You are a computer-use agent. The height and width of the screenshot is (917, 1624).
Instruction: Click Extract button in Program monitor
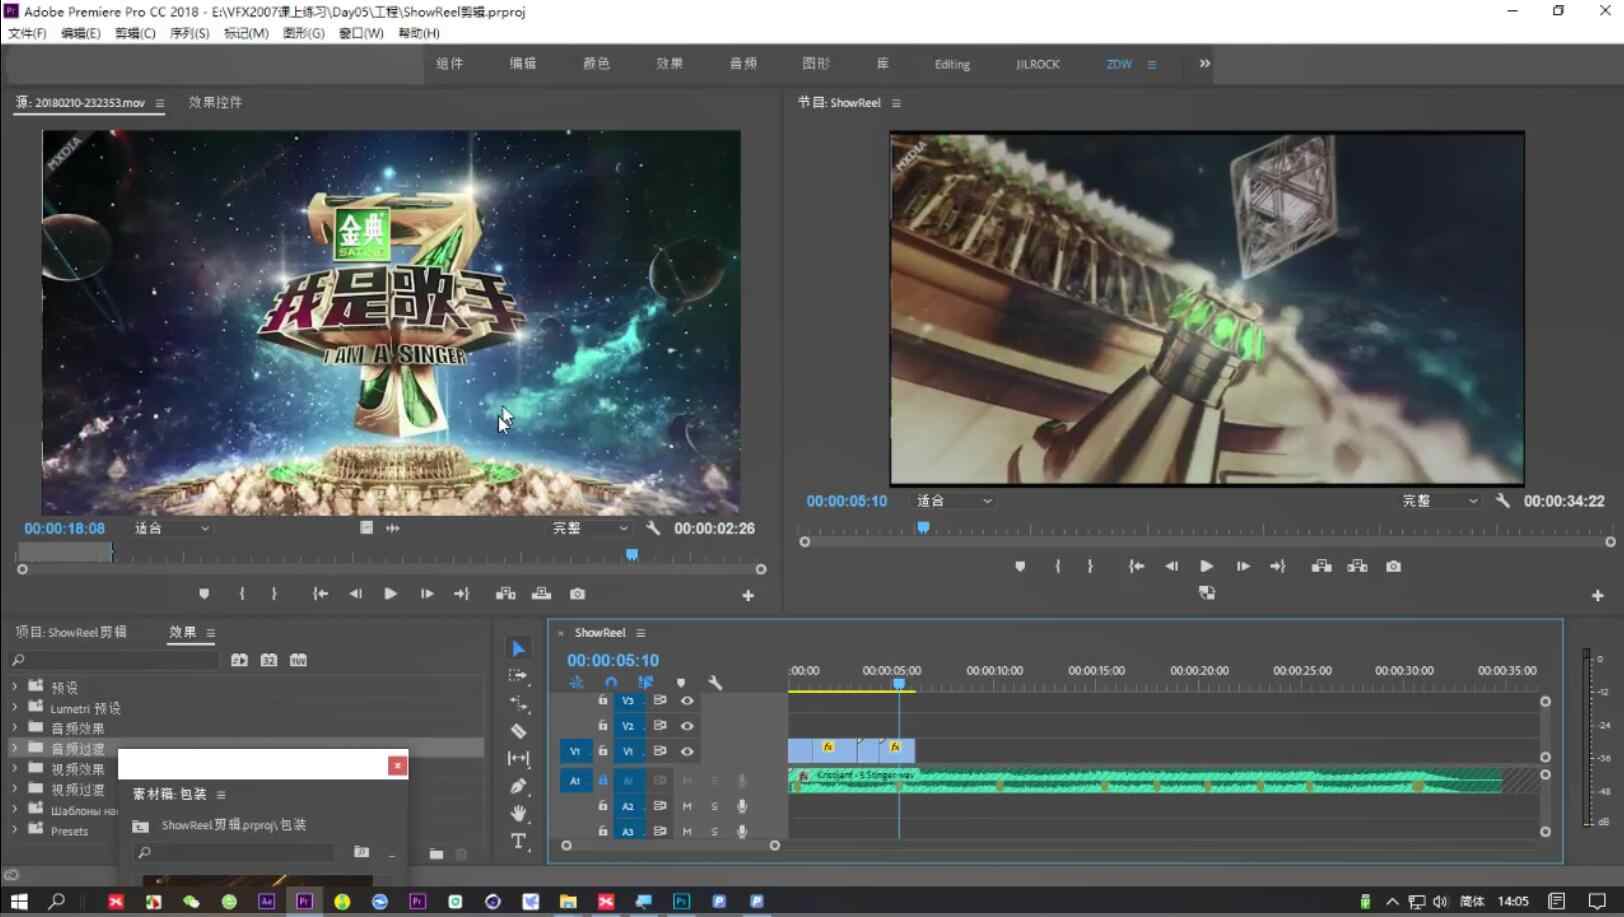(x=1357, y=566)
